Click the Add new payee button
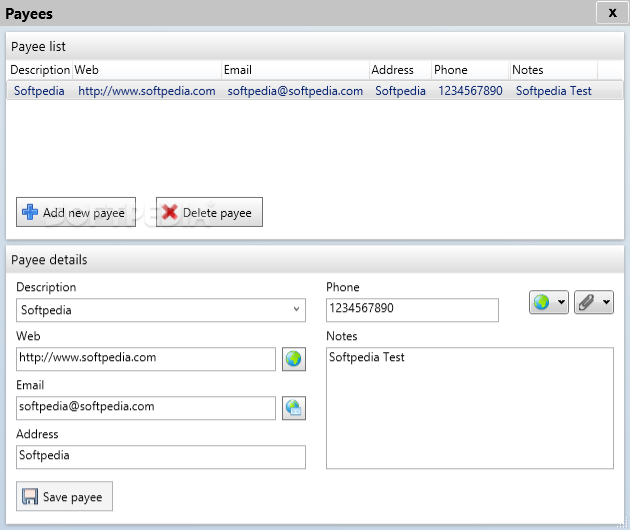The height and width of the screenshot is (530, 630). [76, 212]
